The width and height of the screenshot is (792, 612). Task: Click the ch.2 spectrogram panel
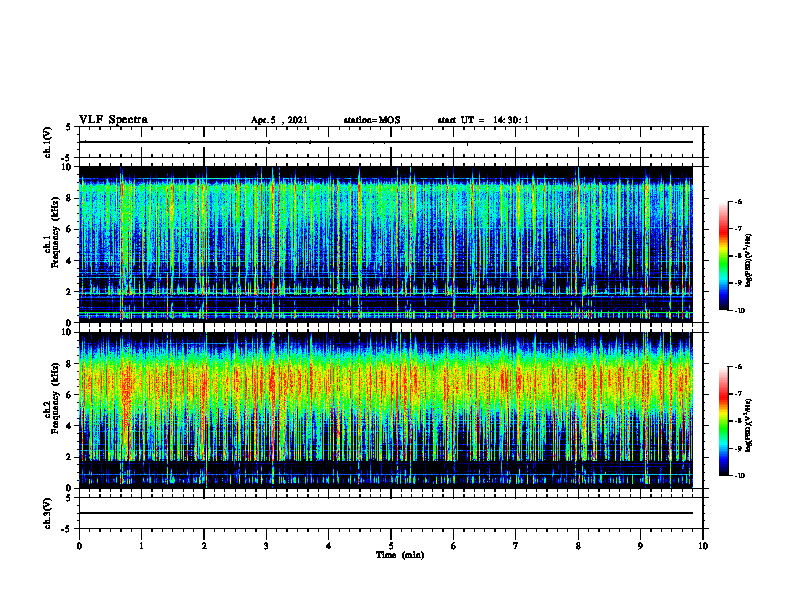tap(386, 410)
